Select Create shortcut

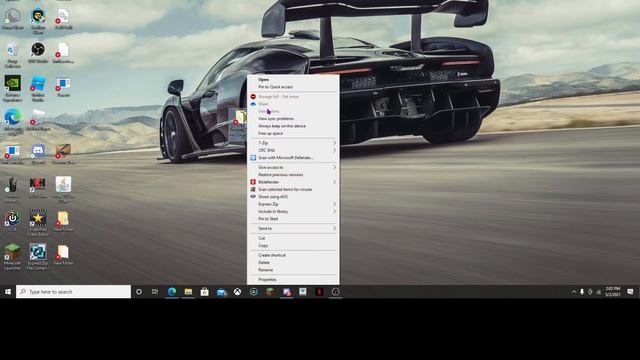tap(293, 255)
